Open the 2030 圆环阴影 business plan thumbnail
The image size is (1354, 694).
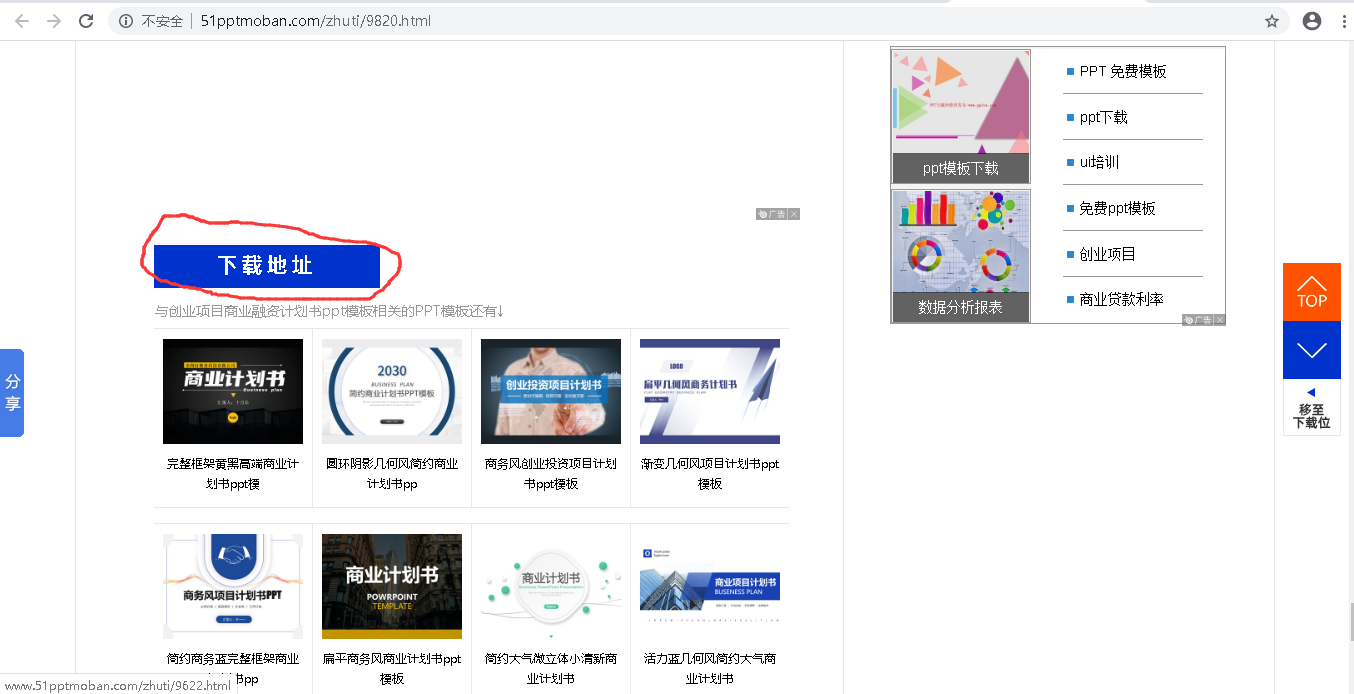tap(391, 391)
